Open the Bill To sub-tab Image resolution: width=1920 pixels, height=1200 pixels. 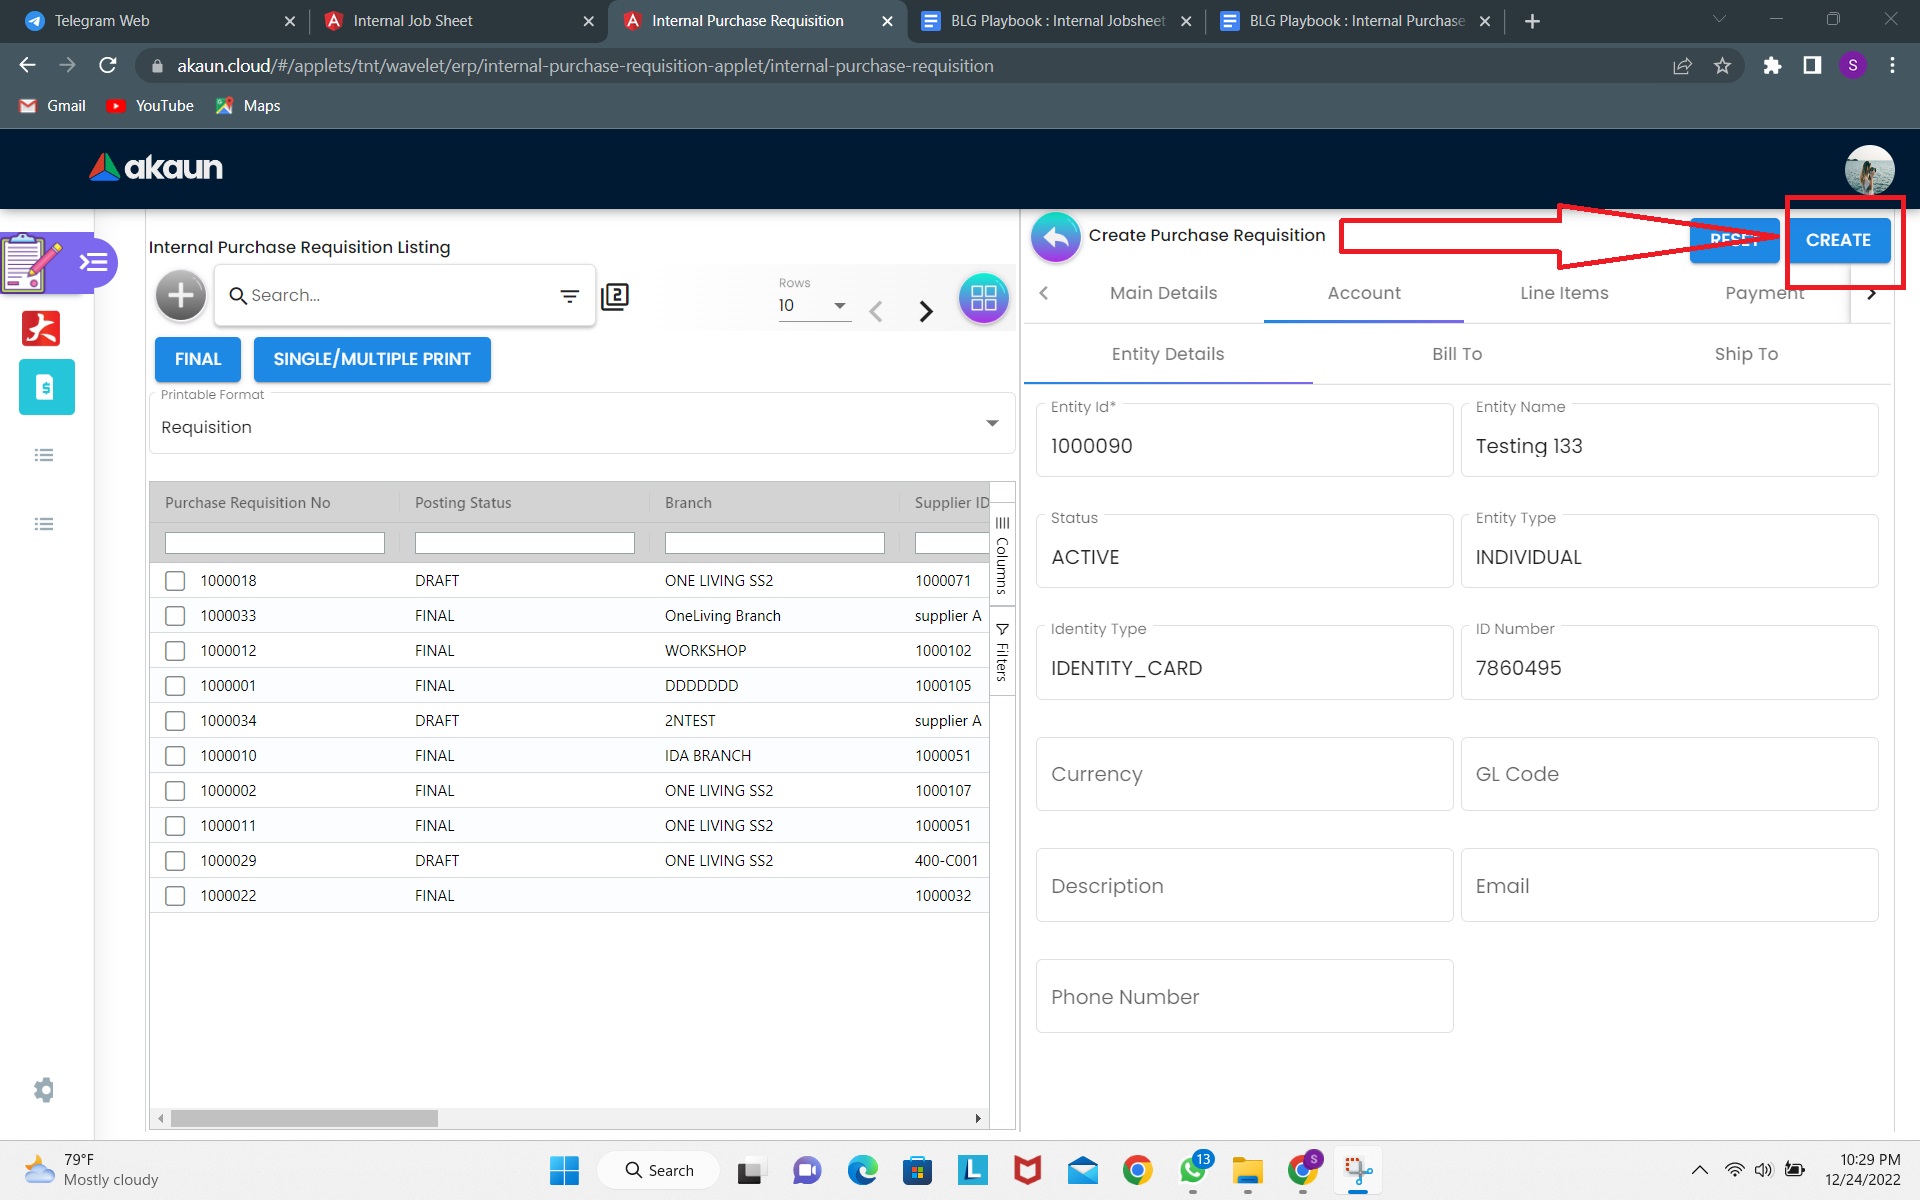tap(1456, 354)
